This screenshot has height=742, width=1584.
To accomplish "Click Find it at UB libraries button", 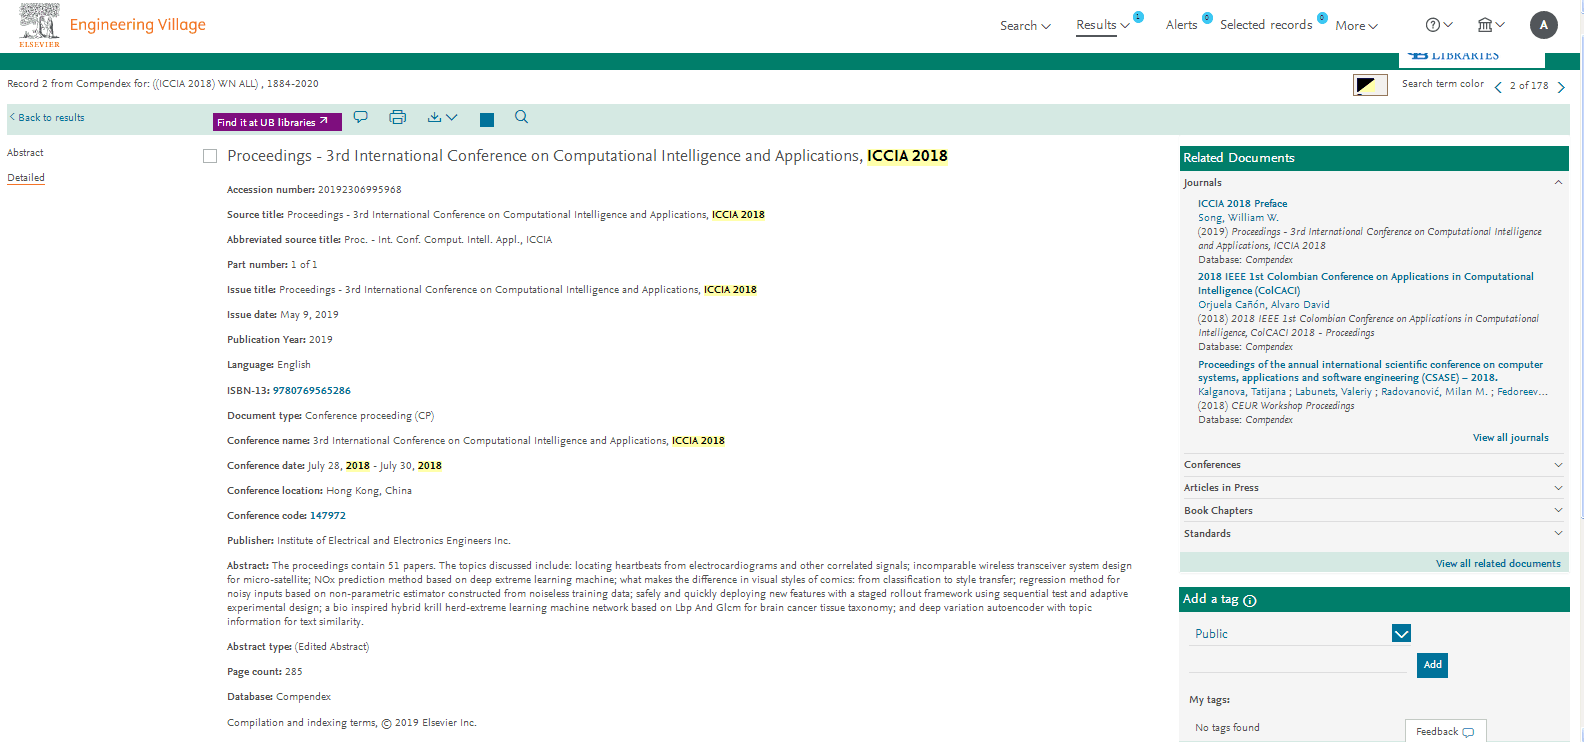I will coord(277,122).
